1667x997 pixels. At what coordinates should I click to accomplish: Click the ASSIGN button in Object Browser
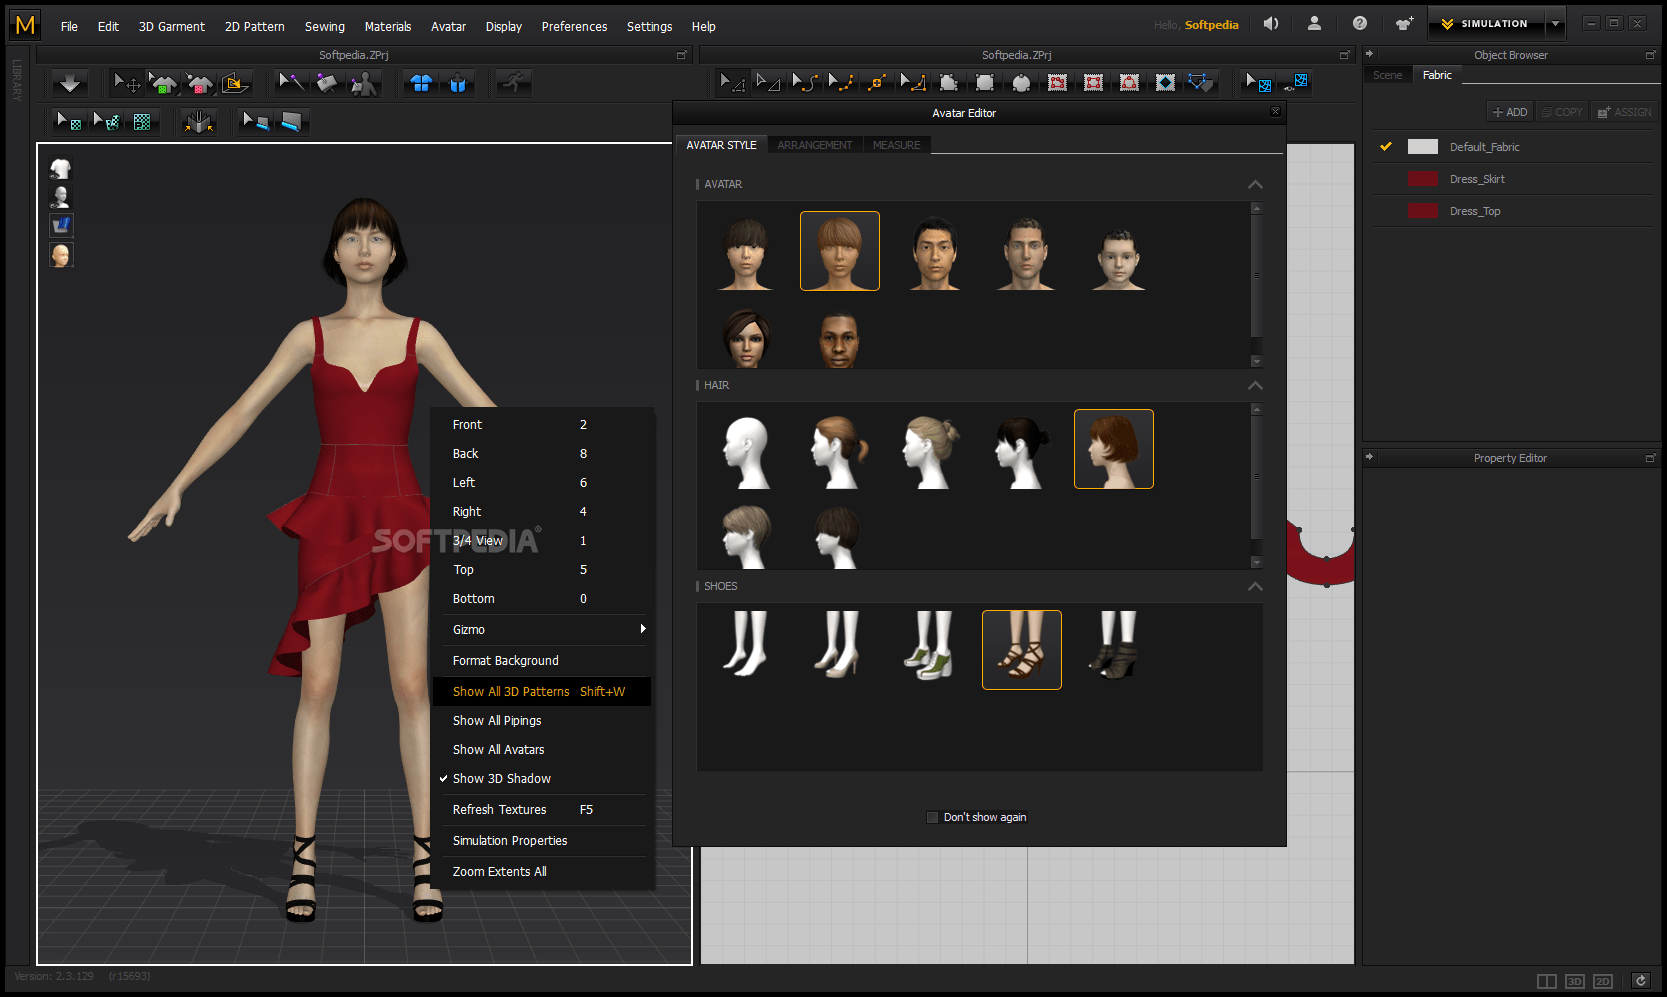coord(1624,111)
